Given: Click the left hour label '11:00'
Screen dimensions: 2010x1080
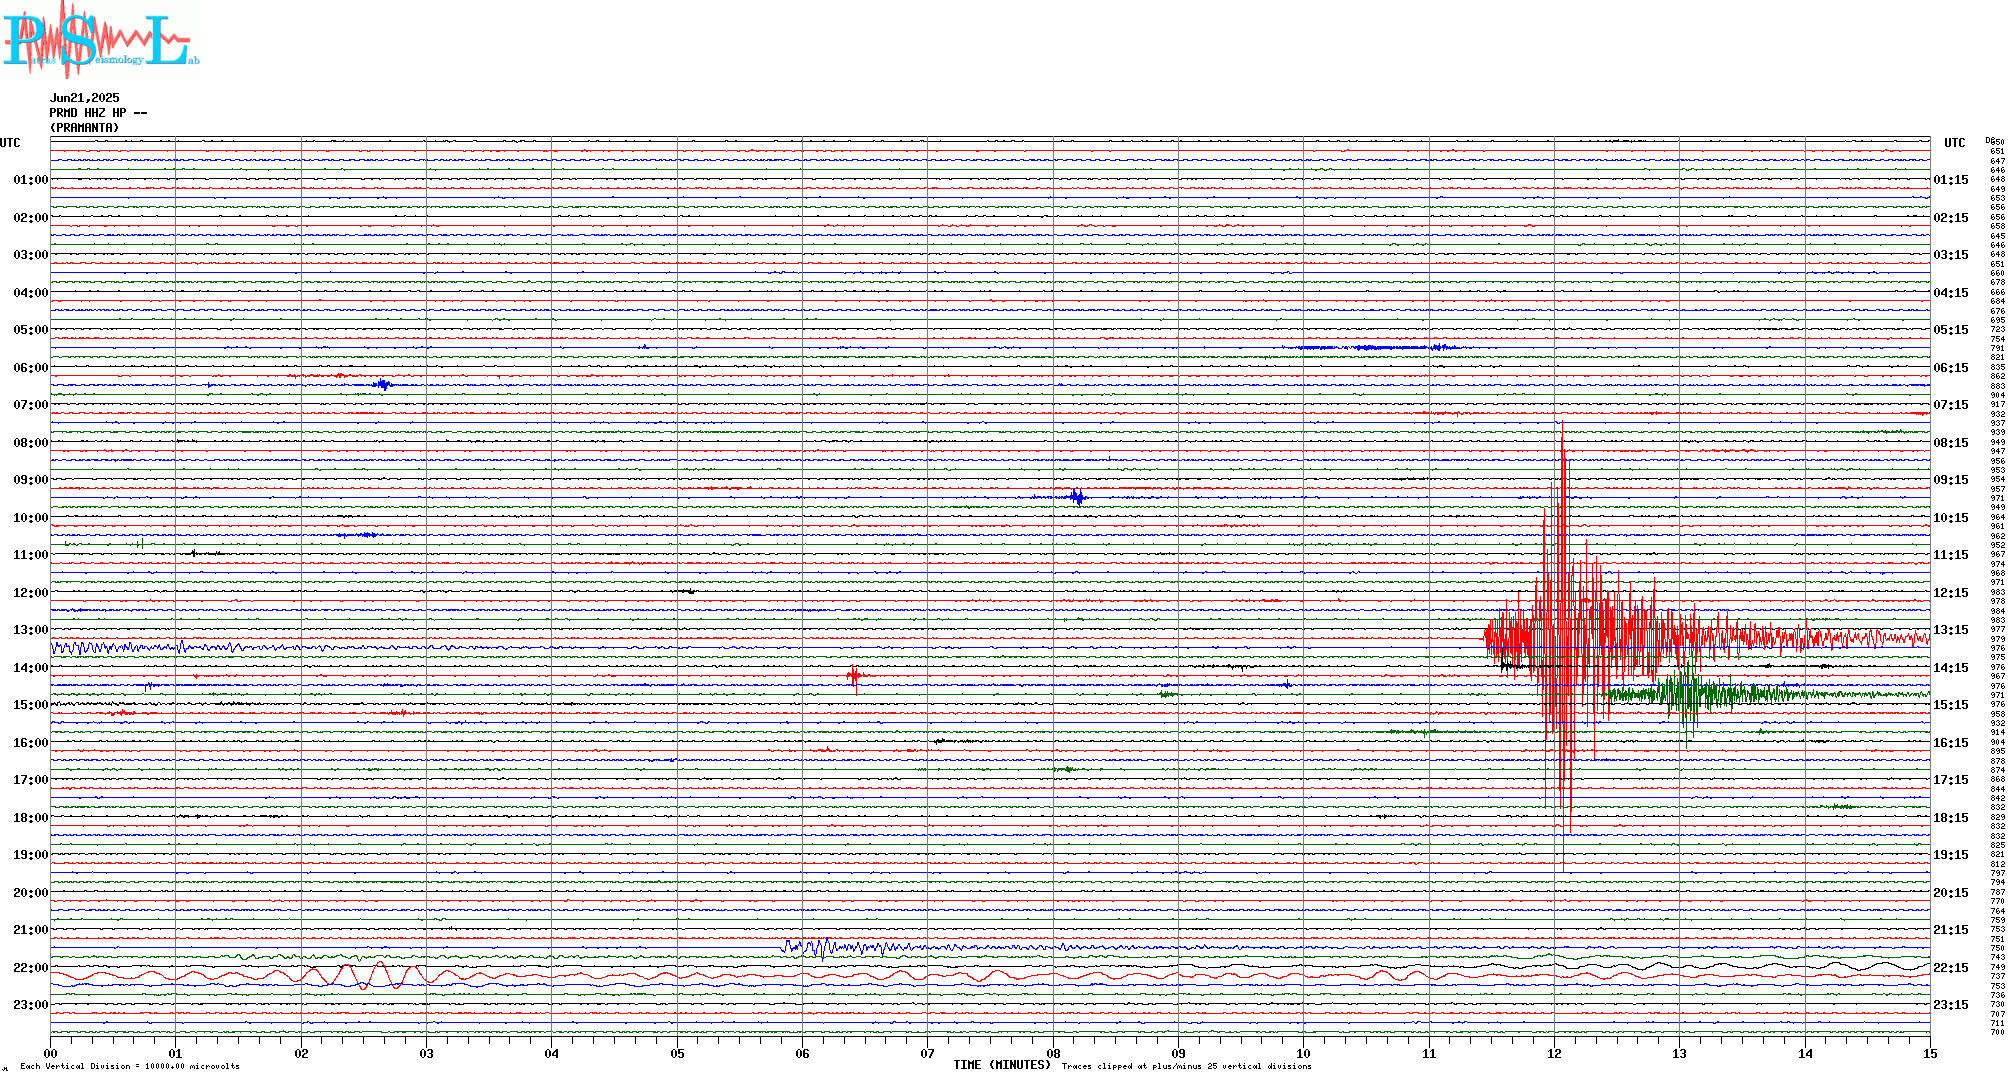Looking at the screenshot, I should point(31,555).
